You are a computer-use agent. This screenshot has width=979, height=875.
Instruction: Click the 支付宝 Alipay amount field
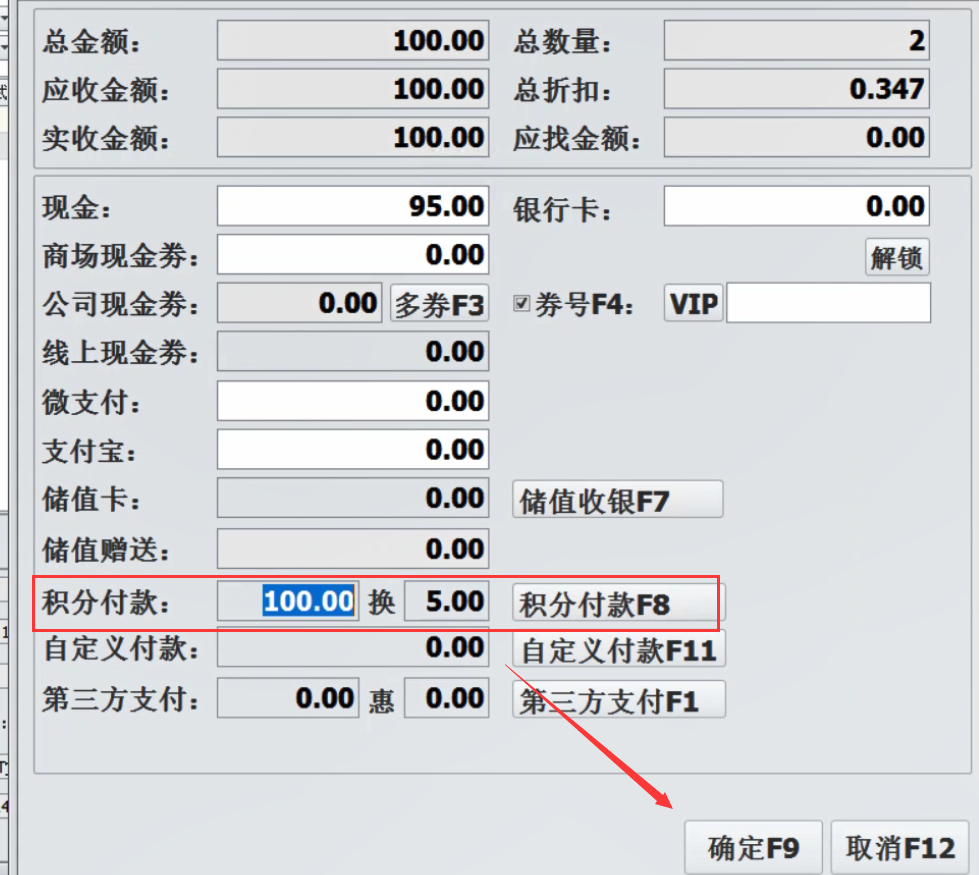[x=352, y=450]
